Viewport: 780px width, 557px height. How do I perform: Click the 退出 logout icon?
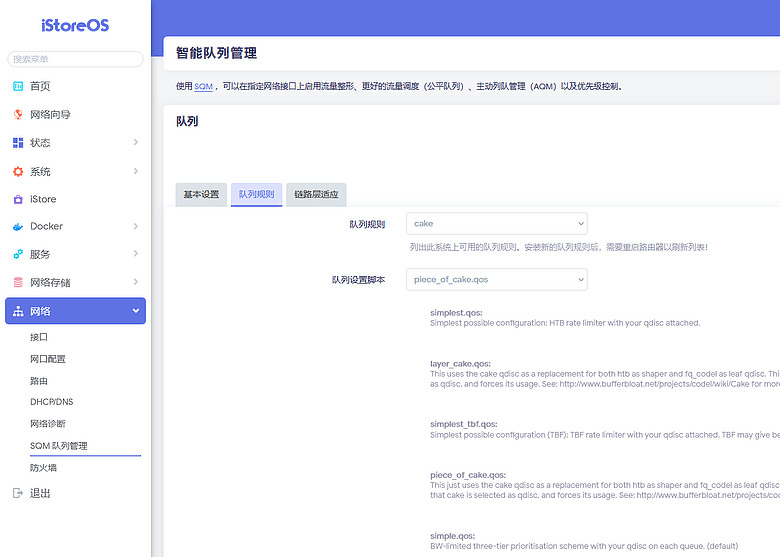18,493
